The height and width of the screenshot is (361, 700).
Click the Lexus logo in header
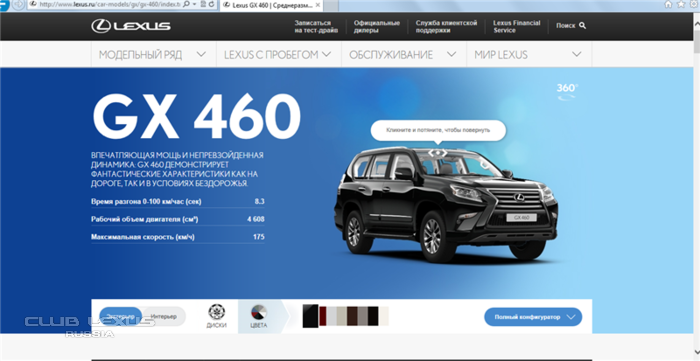coord(131,26)
